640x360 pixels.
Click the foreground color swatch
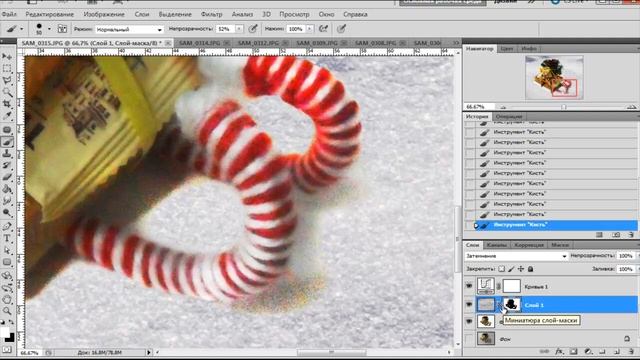5,332
